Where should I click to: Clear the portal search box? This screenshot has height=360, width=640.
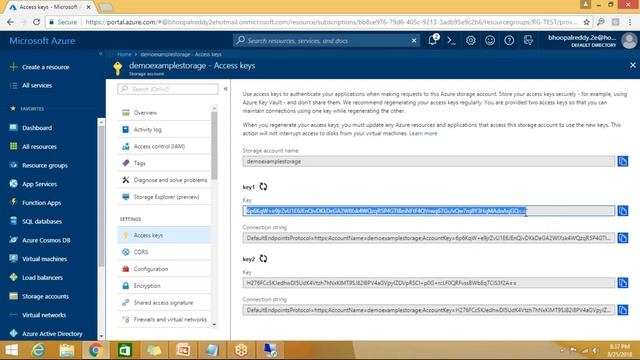coord(414,40)
